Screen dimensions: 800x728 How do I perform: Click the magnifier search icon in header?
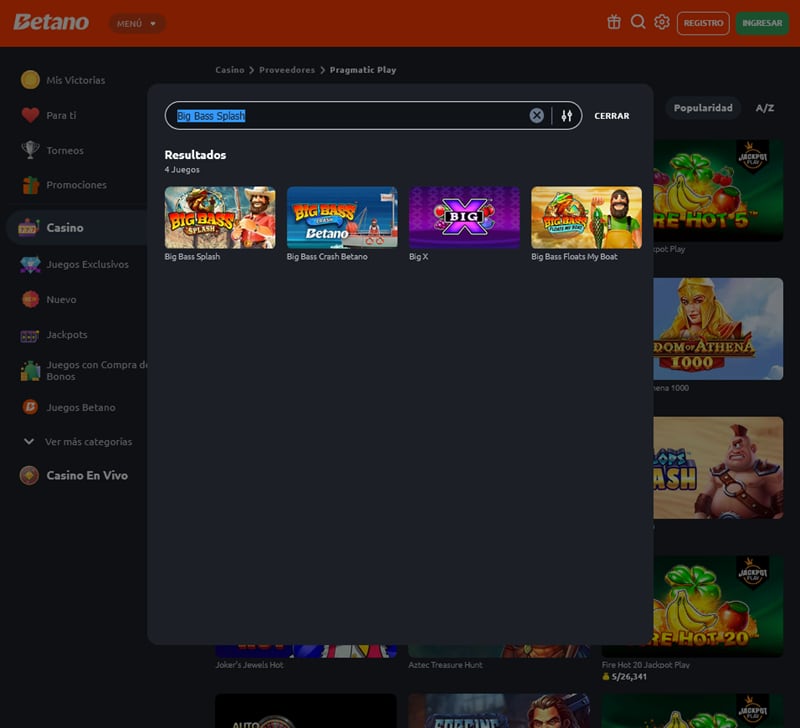638,22
